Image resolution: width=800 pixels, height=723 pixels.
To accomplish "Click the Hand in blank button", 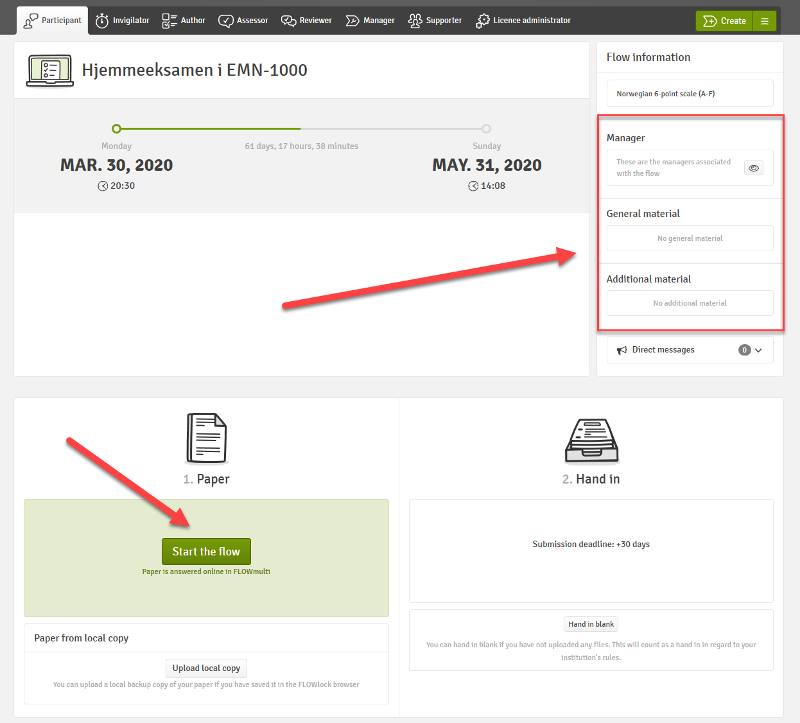I will click(590, 623).
